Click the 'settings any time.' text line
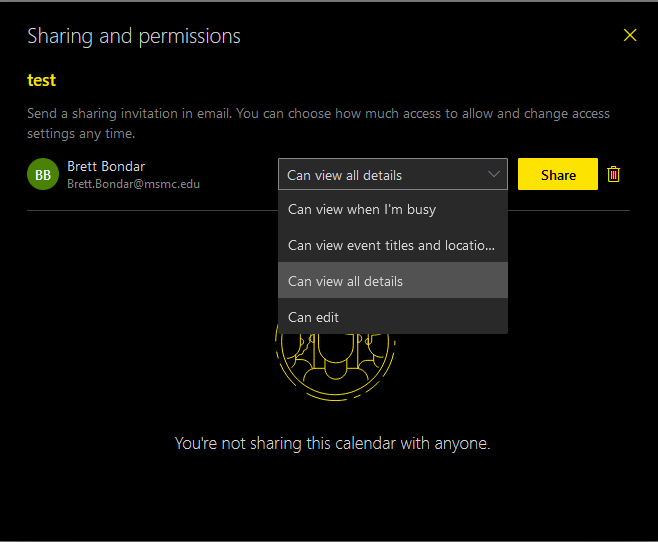This screenshot has height=542, width=658. click(x=81, y=133)
